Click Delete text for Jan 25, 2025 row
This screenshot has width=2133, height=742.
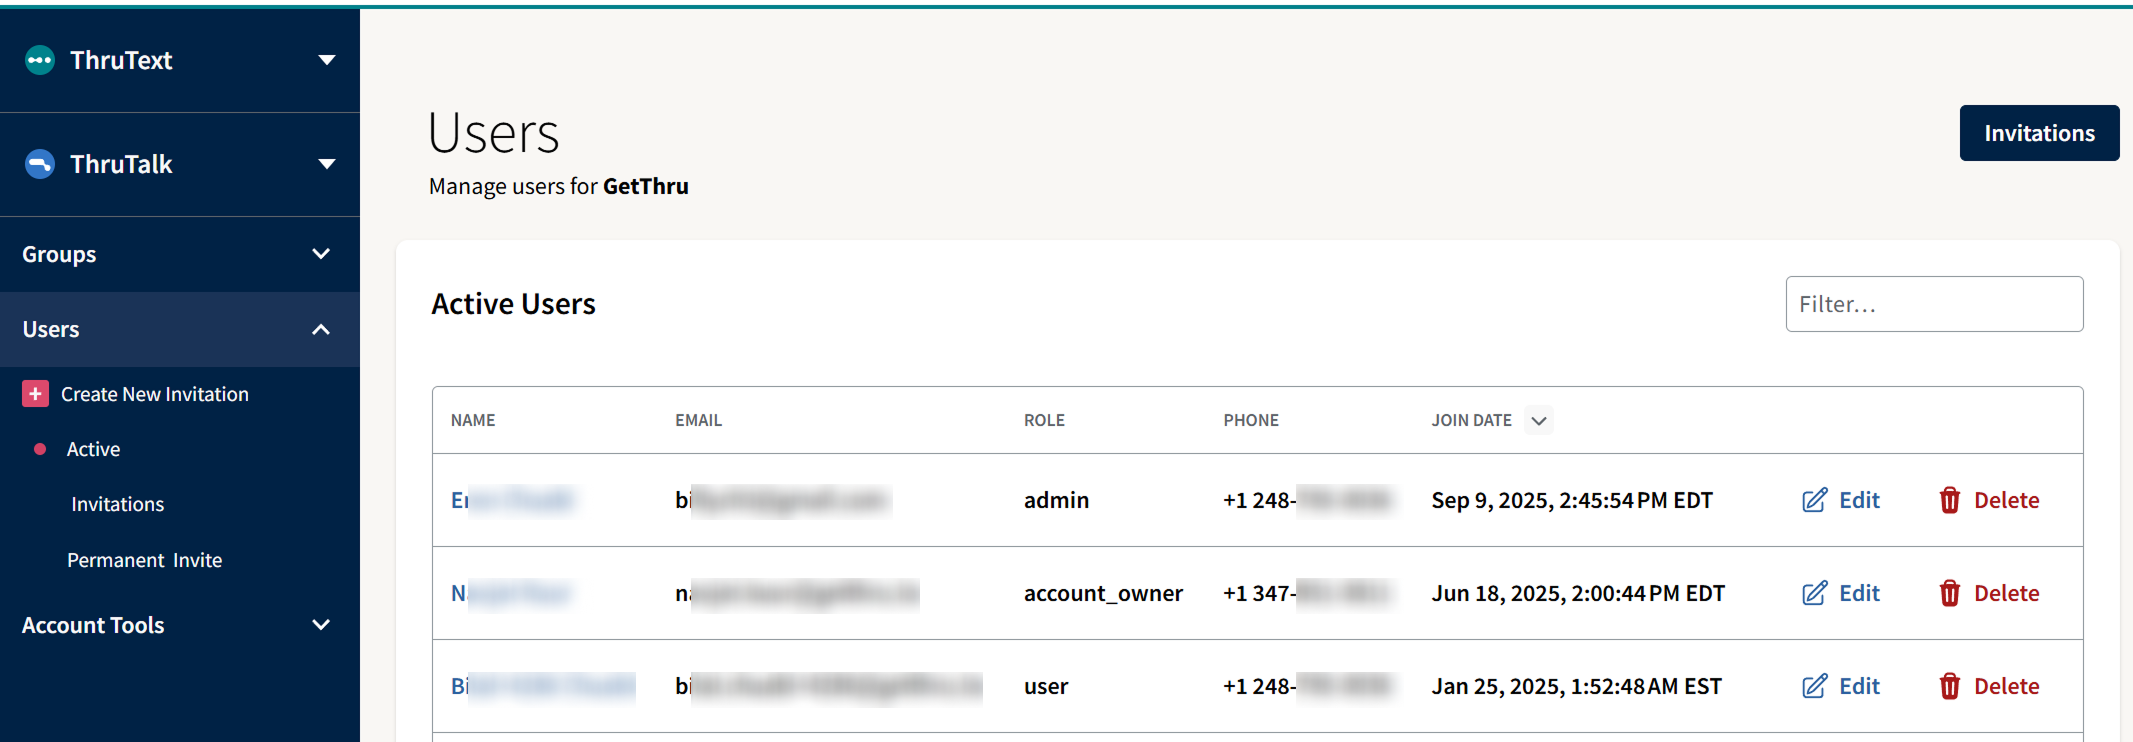(x=2006, y=686)
